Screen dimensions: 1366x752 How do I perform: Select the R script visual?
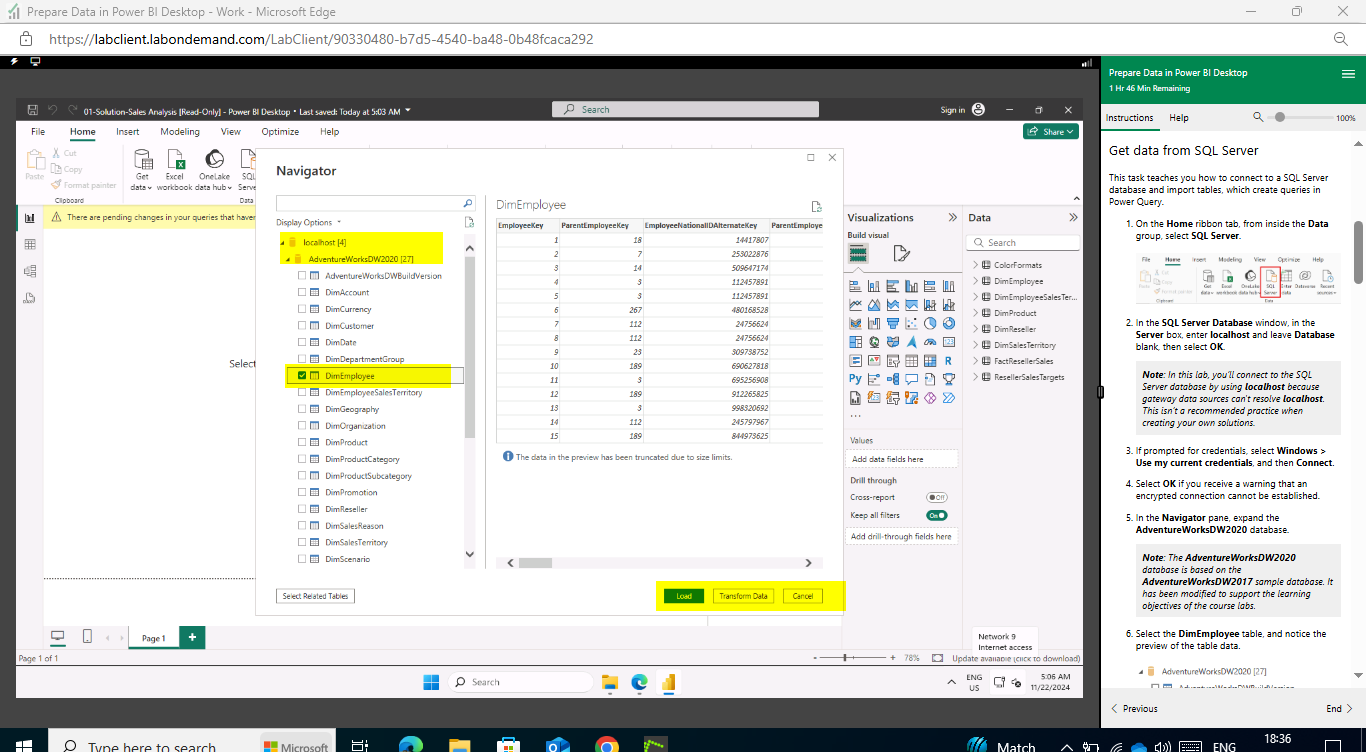948,360
